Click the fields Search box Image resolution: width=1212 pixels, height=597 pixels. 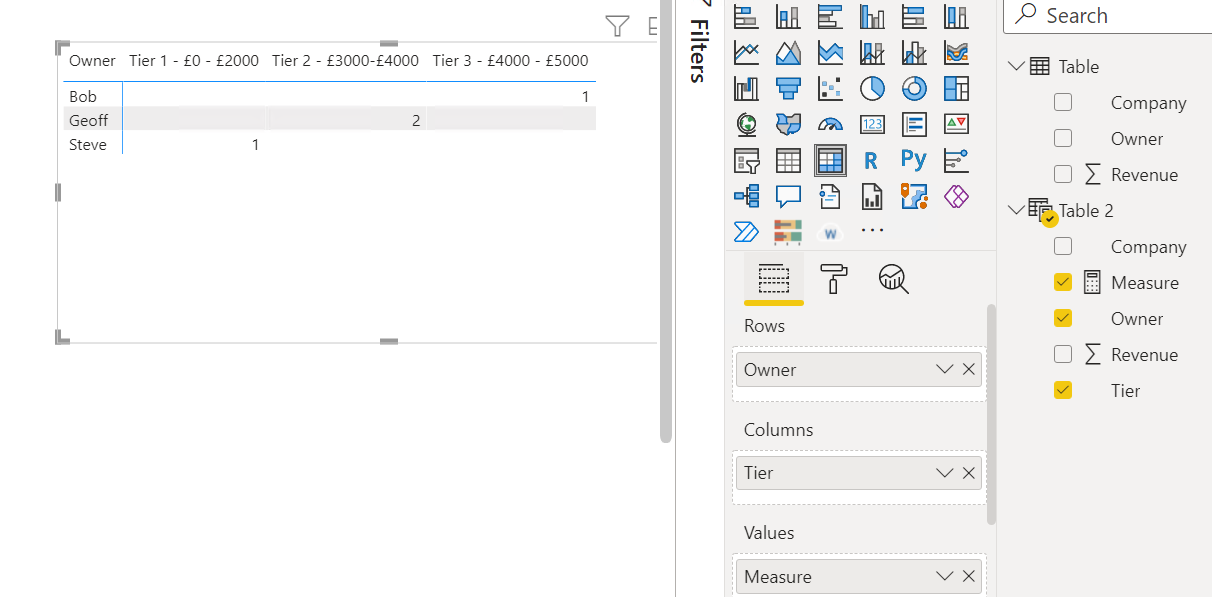click(x=1109, y=16)
